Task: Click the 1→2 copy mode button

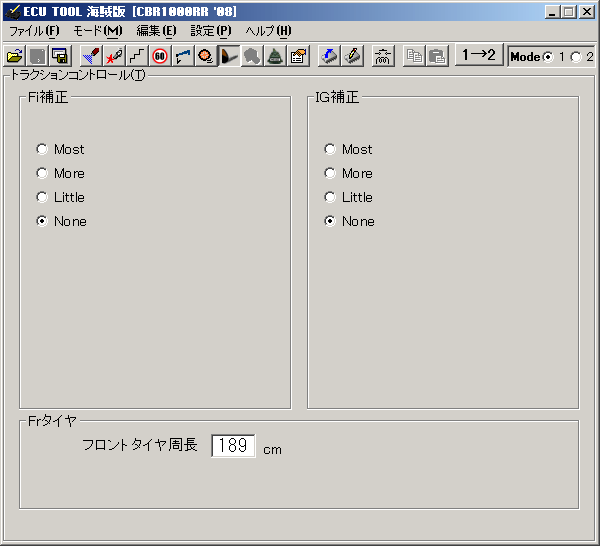Action: pyautogui.click(x=479, y=55)
